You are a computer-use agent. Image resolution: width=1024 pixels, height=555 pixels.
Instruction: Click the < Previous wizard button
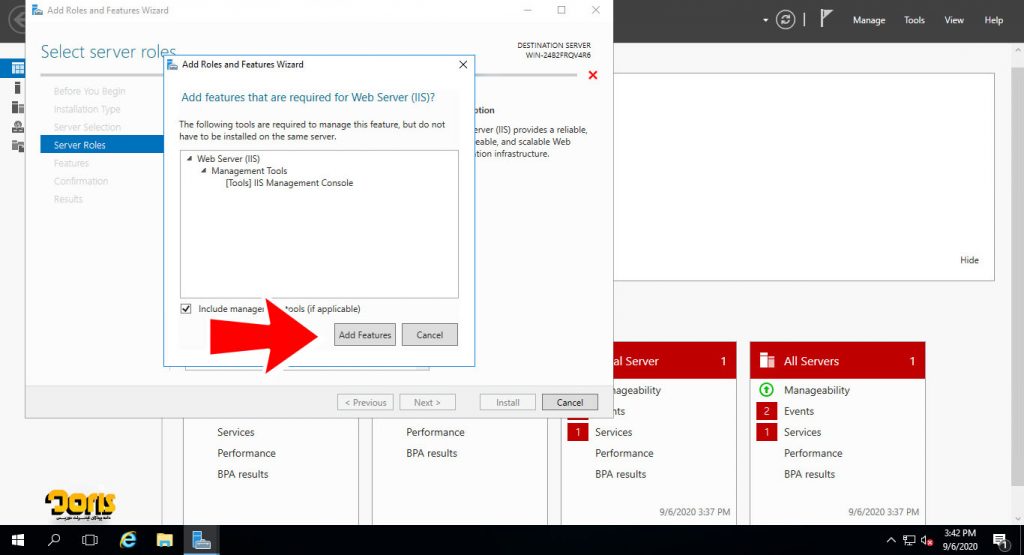click(x=365, y=402)
